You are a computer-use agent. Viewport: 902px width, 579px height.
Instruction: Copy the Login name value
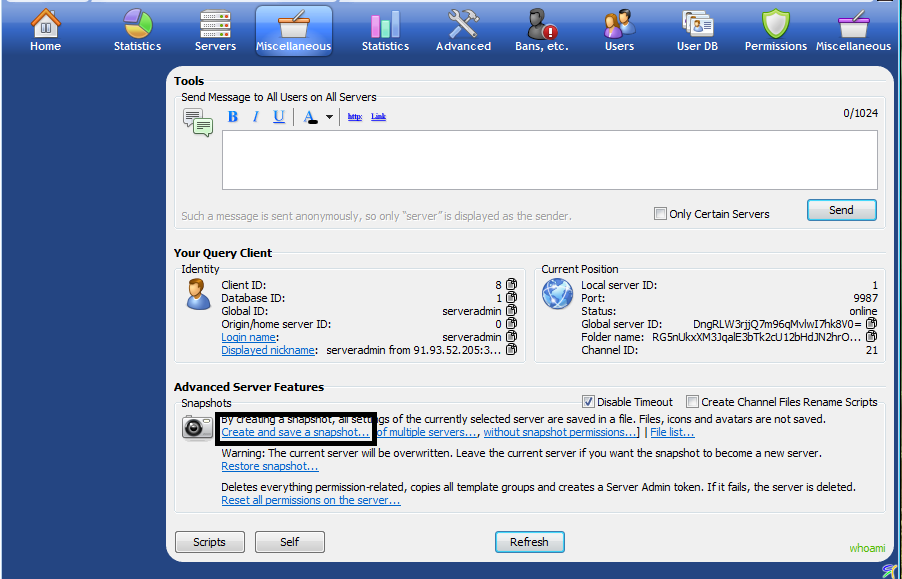pos(511,337)
